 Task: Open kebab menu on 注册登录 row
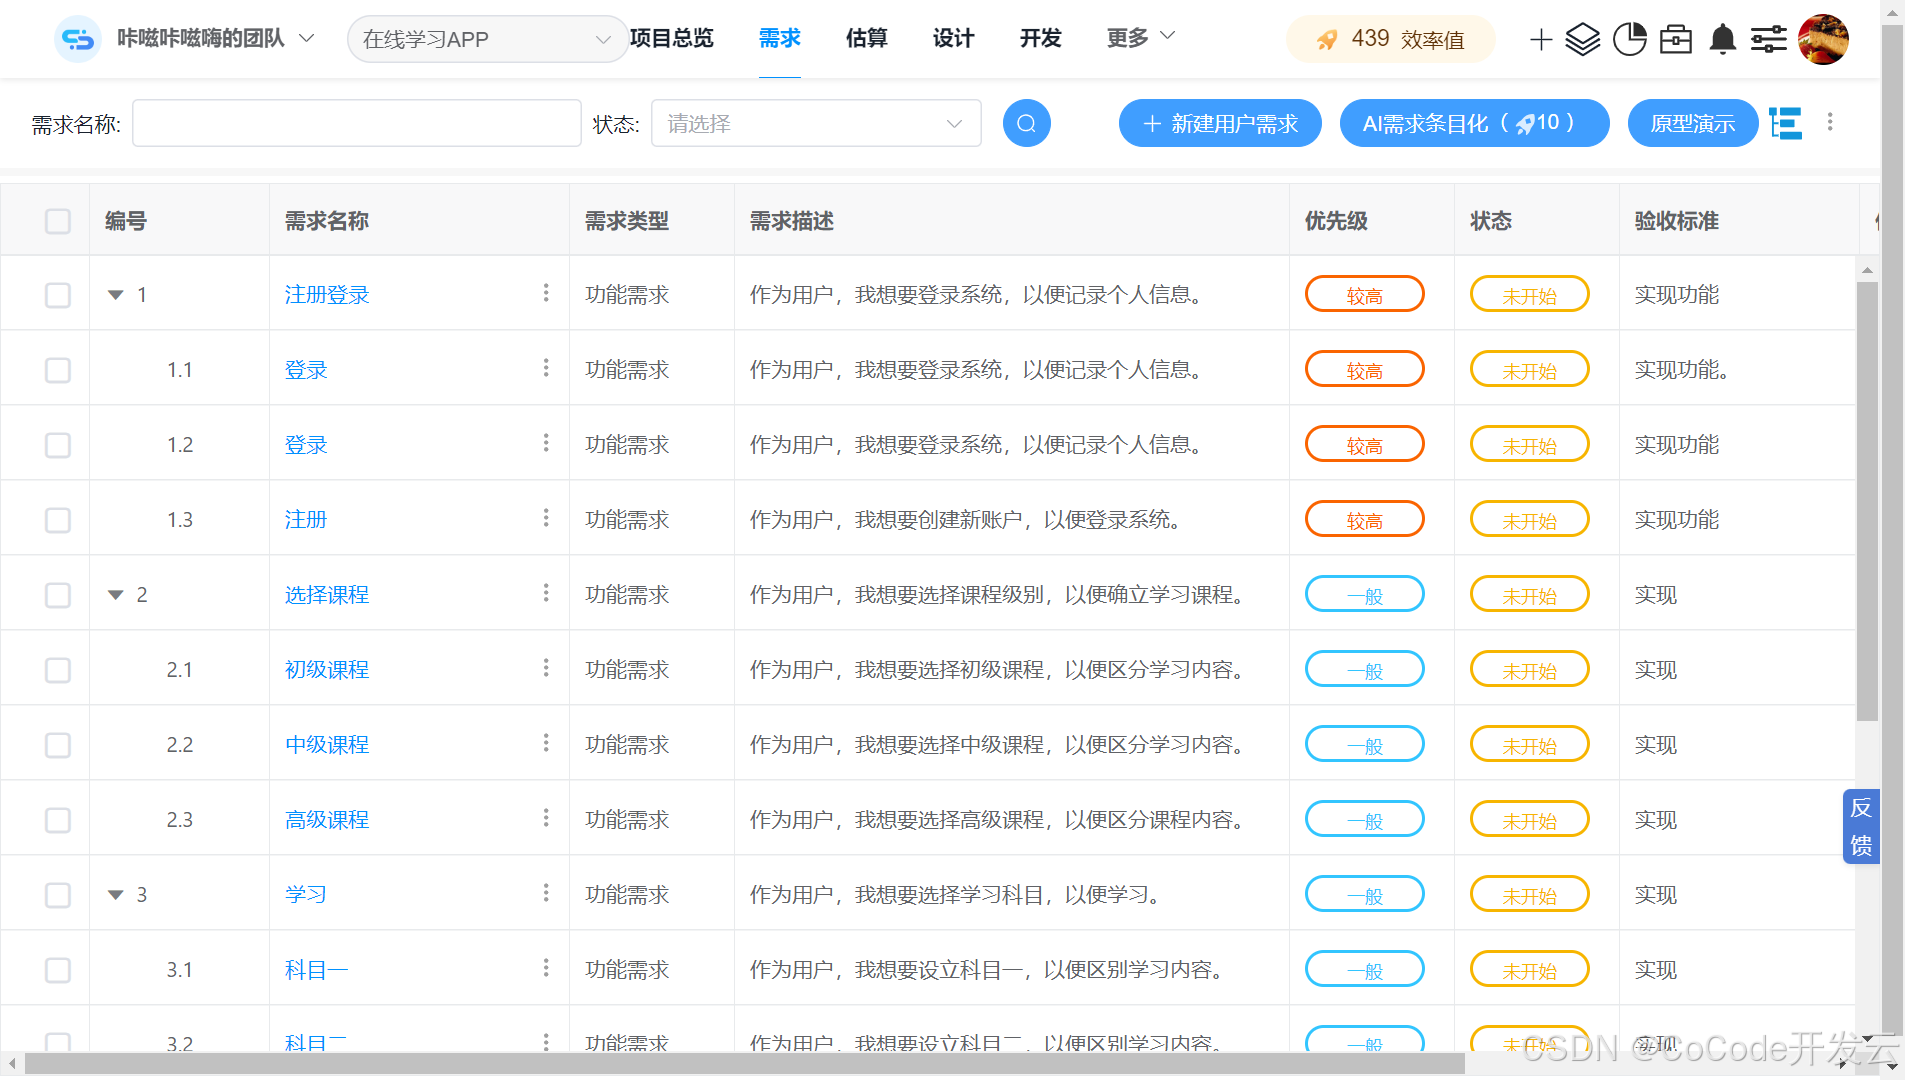tap(546, 293)
